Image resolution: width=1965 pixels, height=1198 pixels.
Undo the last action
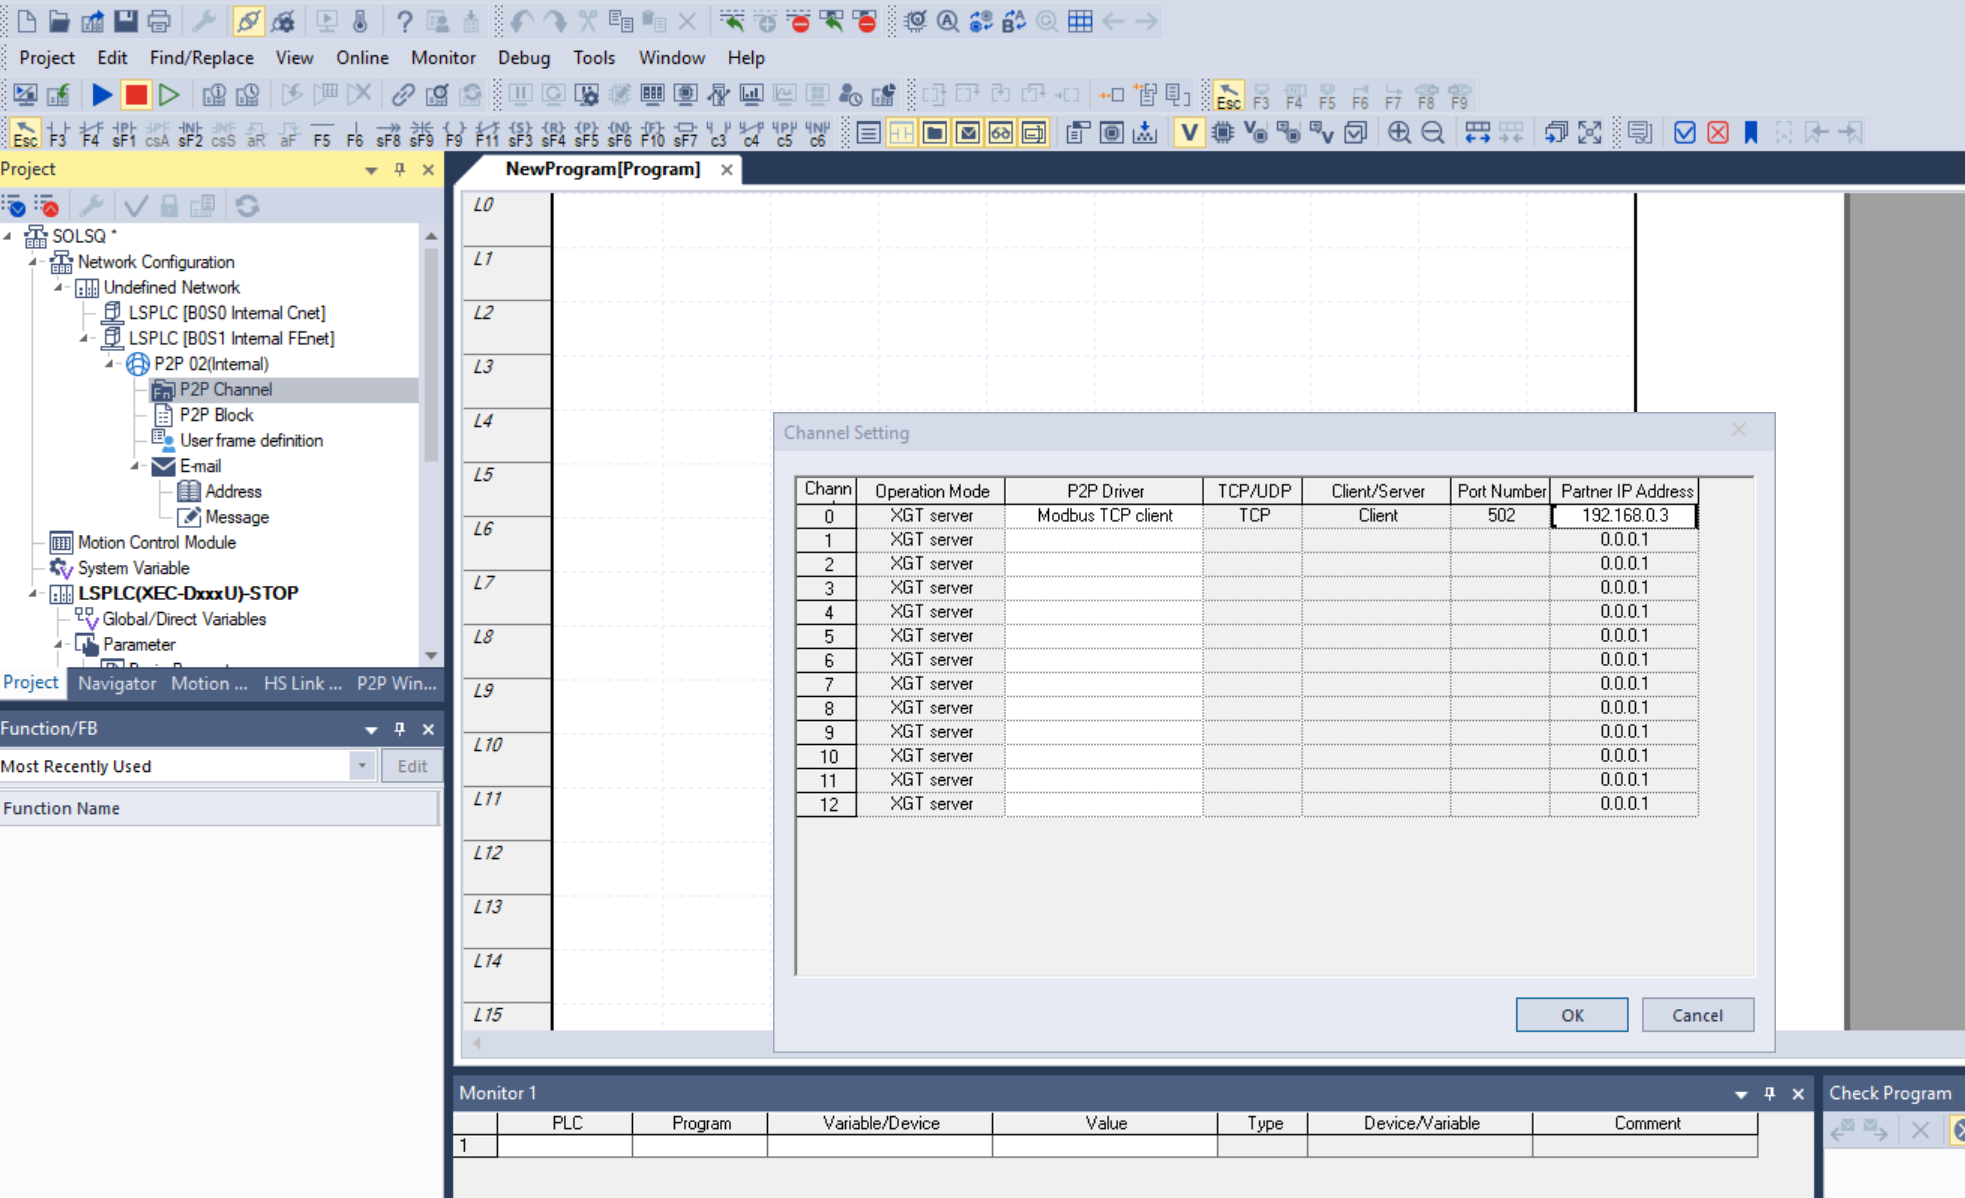coord(519,20)
